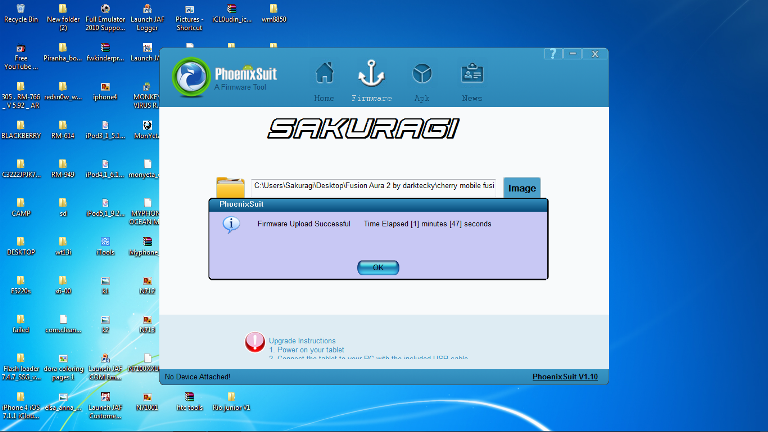This screenshot has height=432, width=768.
Task: Open the Recycle Bin desktop icon
Action: click(21, 14)
